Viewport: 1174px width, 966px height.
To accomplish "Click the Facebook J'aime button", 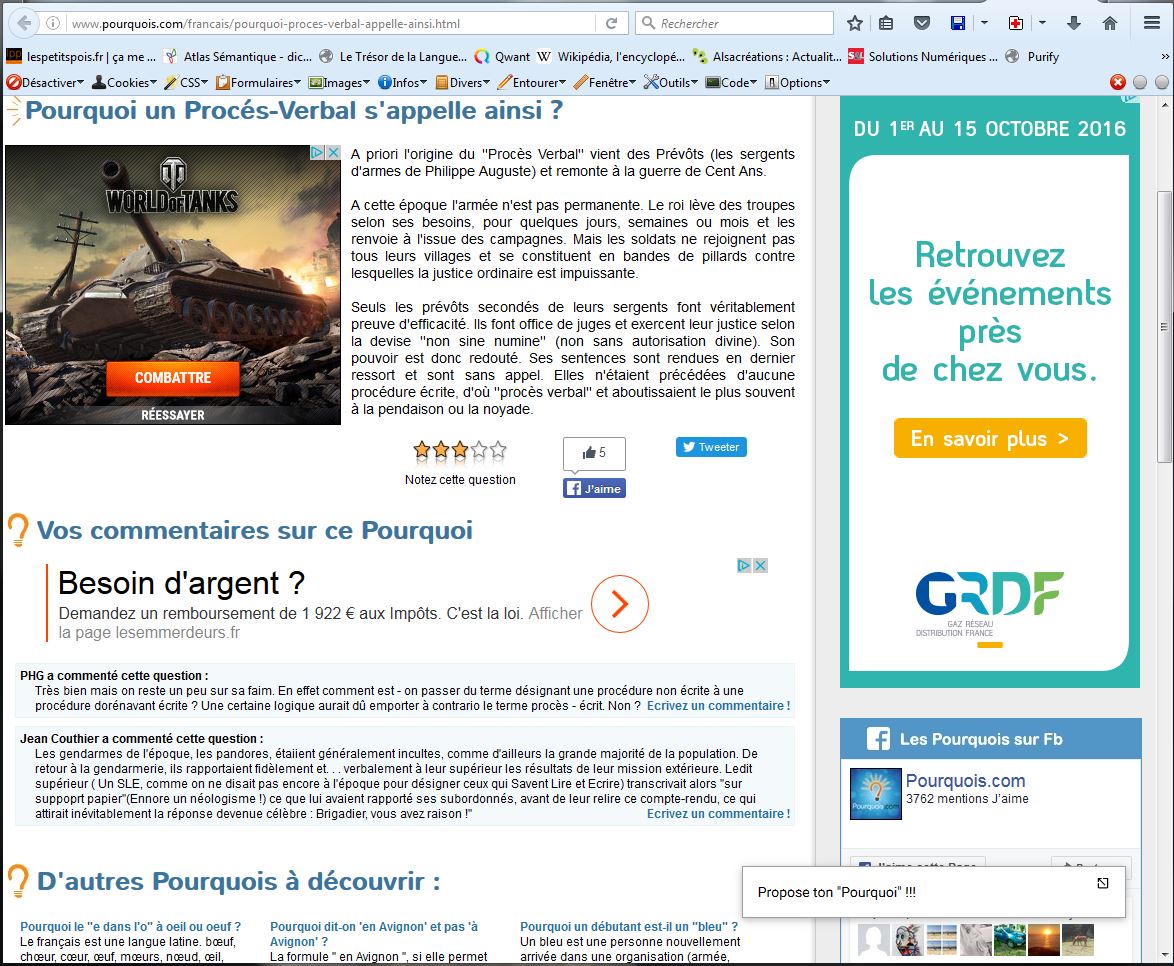I will pos(594,489).
